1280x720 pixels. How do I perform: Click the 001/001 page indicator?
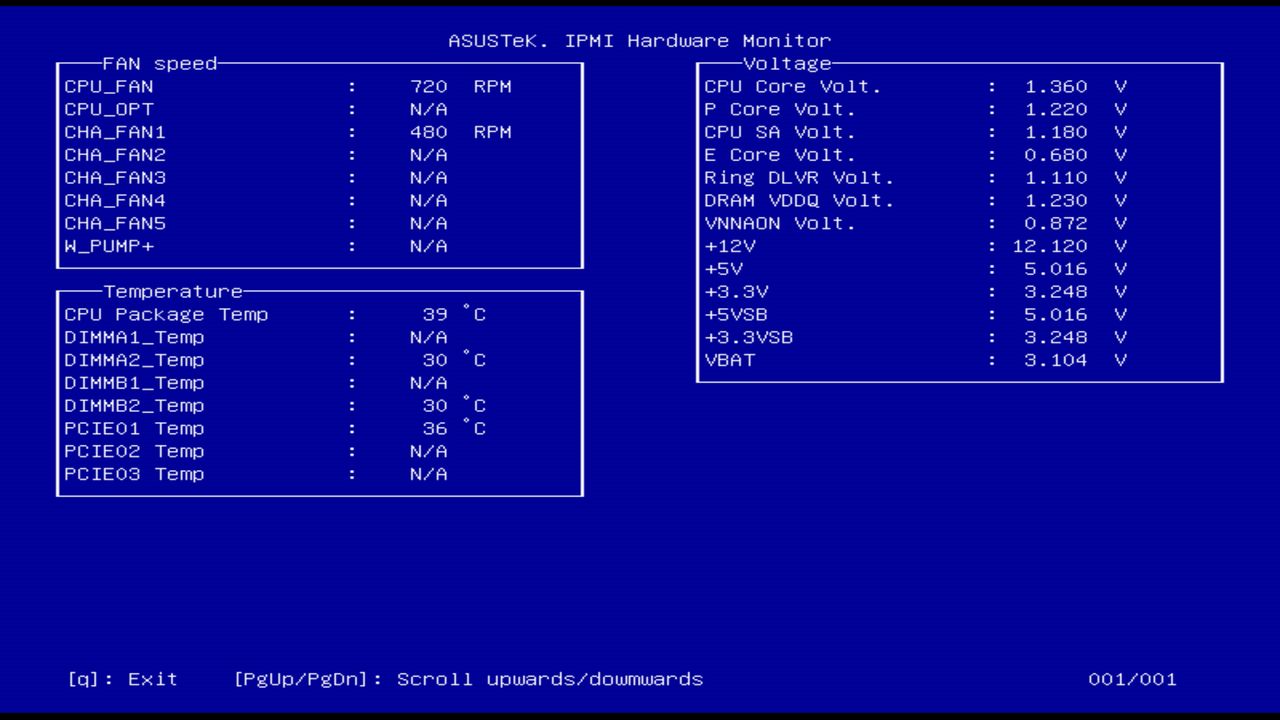pyautogui.click(x=1133, y=679)
